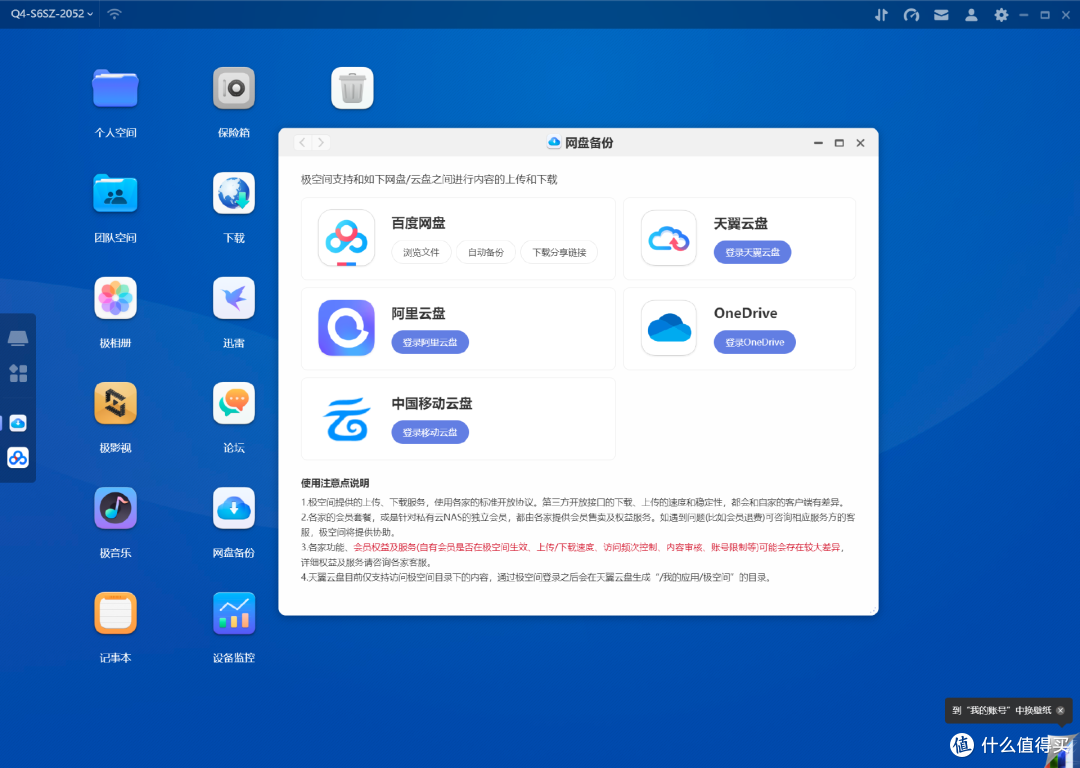The width and height of the screenshot is (1080, 768).
Task: Open the user account icon in top bar
Action: coord(971,14)
